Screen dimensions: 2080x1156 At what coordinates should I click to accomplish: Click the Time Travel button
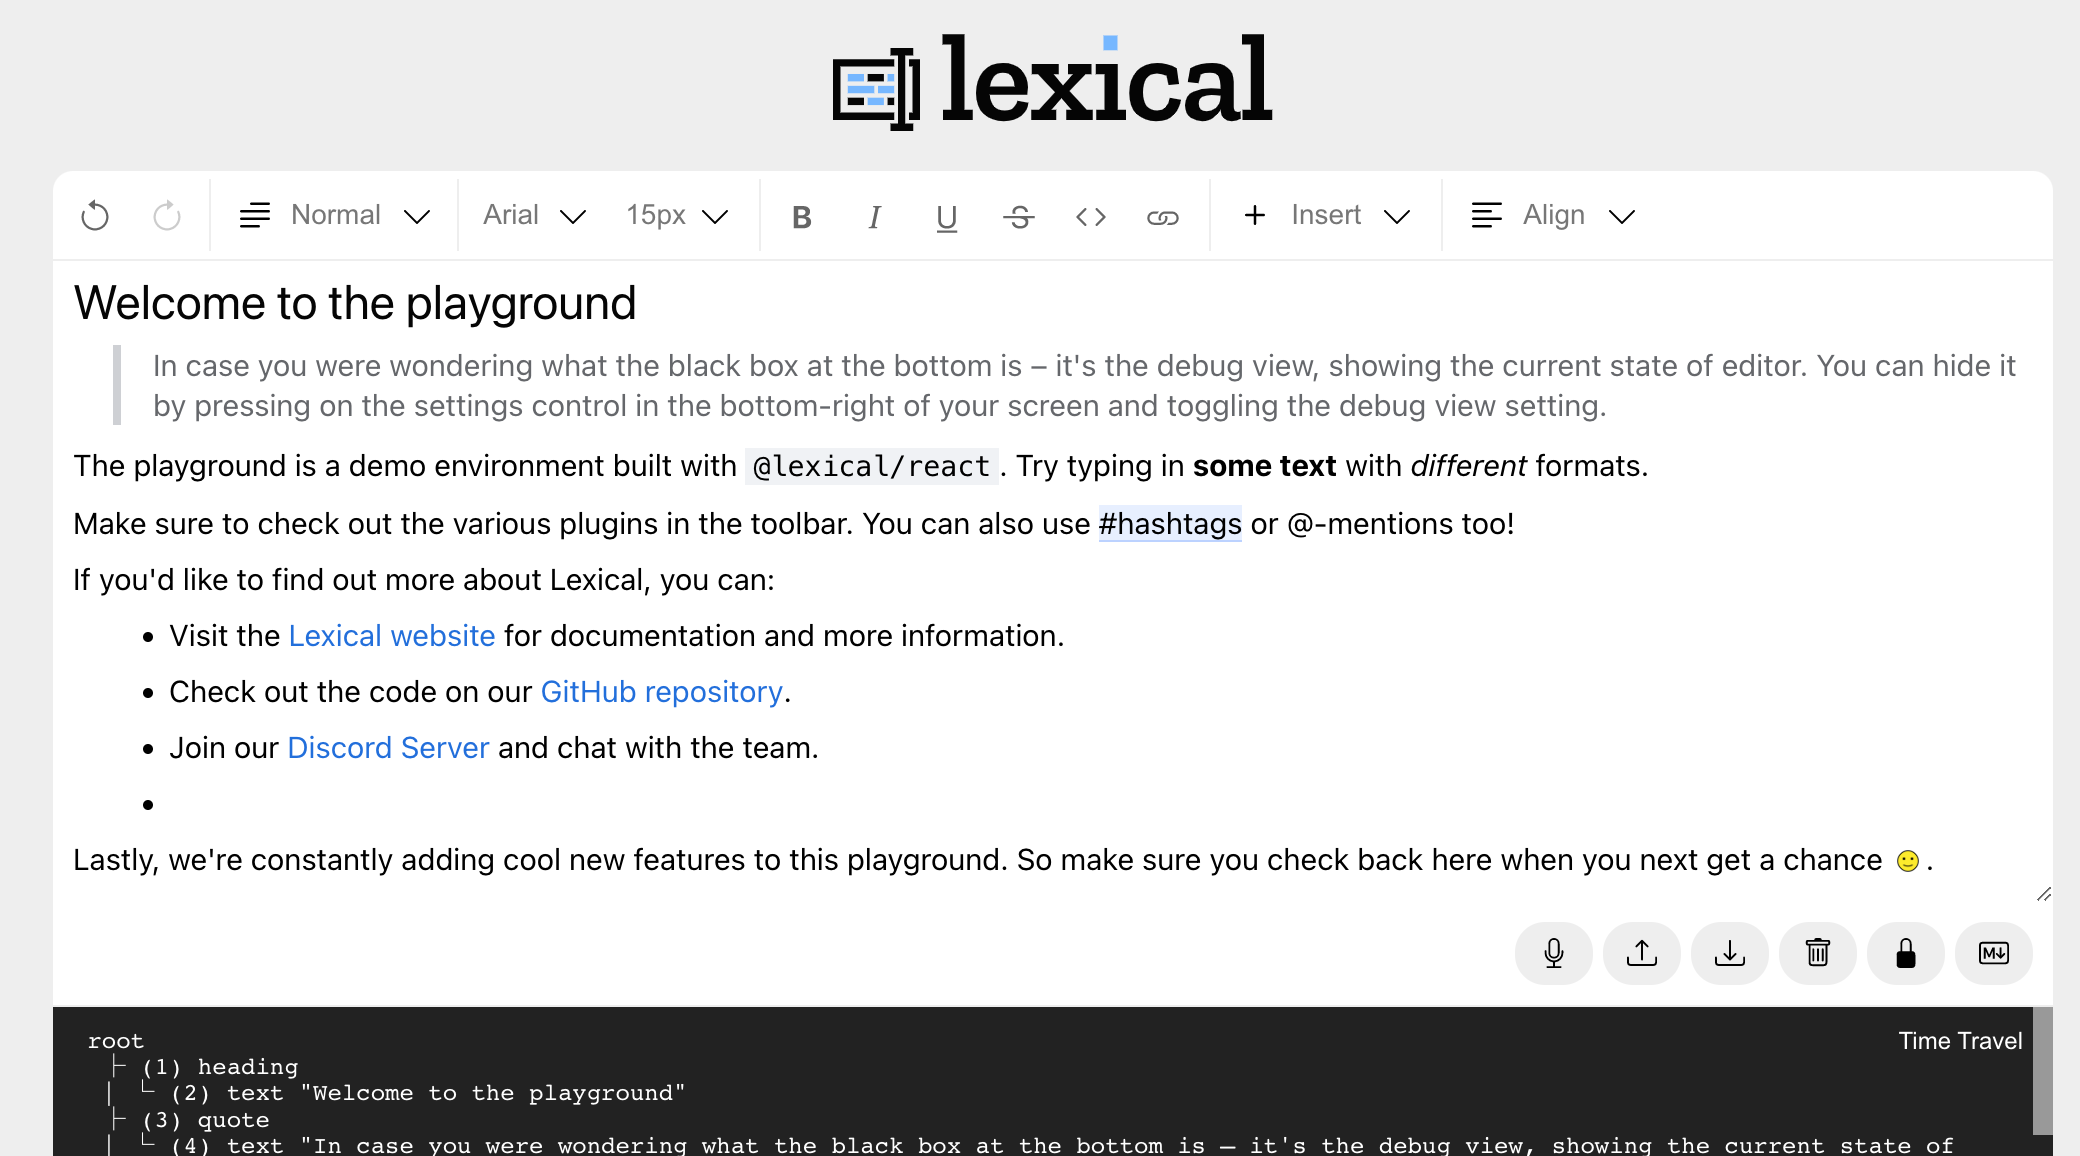click(x=1959, y=1041)
